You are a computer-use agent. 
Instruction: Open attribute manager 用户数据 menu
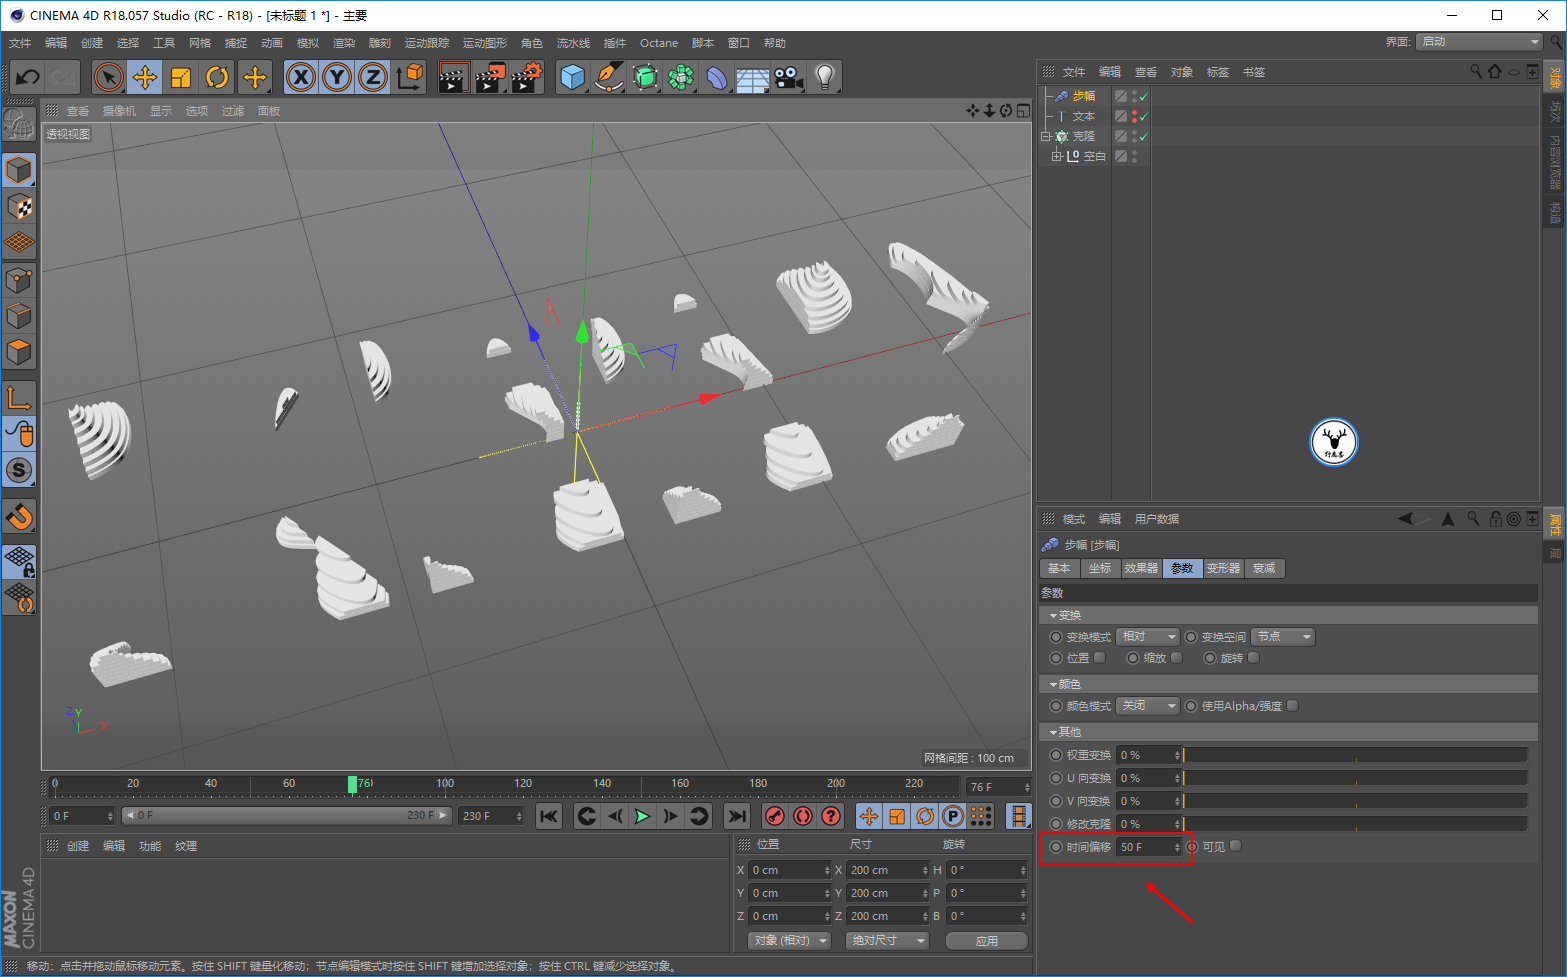[x=1157, y=519]
